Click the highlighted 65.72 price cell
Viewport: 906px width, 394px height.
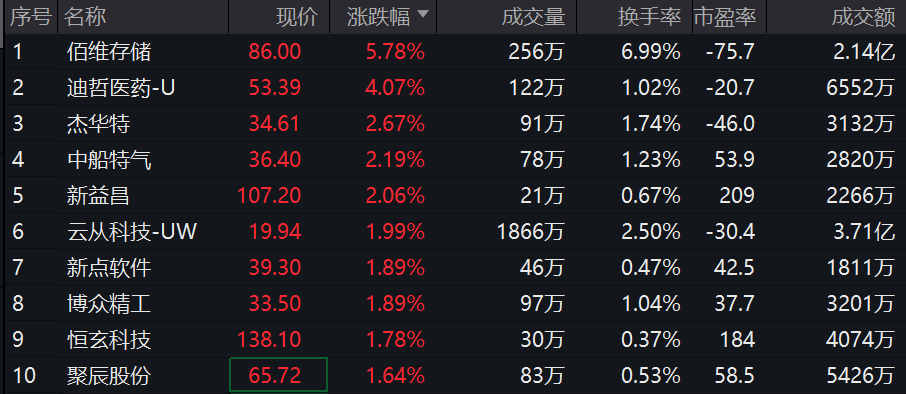pyautogui.click(x=279, y=375)
